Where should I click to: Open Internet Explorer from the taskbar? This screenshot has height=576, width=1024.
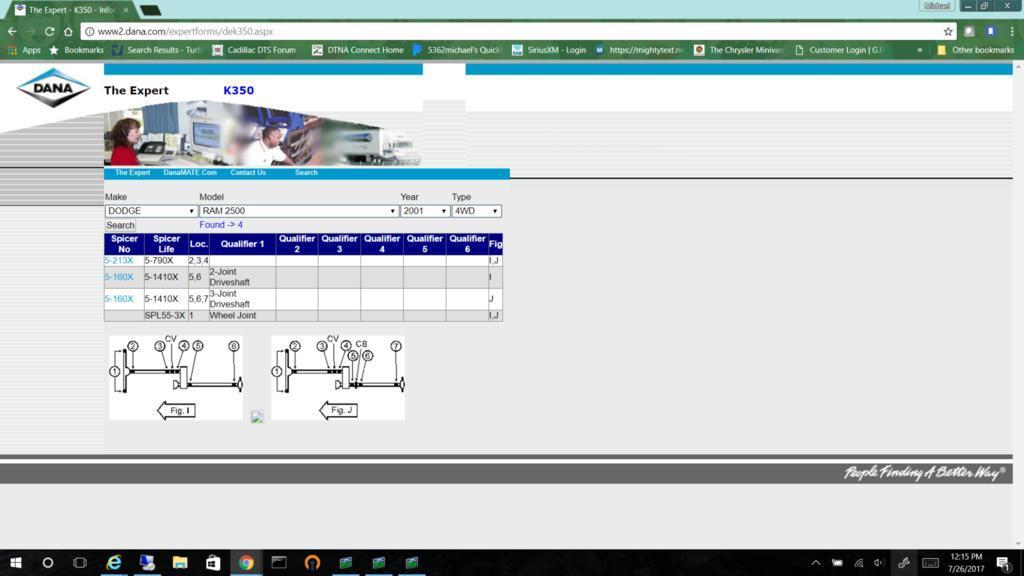(114, 562)
